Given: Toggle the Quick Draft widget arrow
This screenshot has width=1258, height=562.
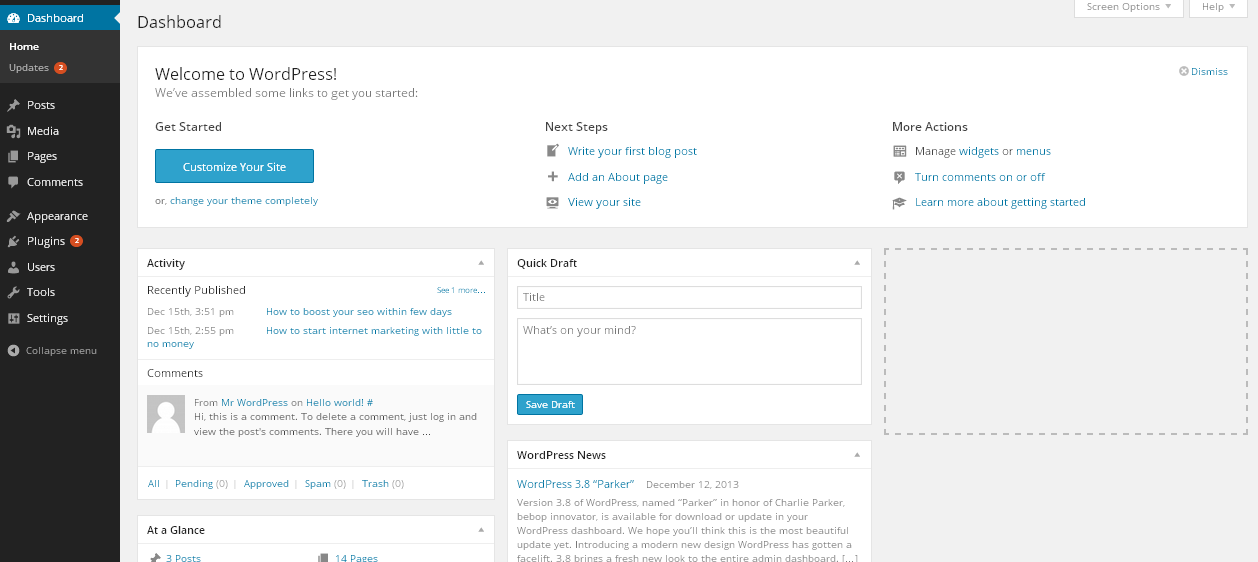Looking at the screenshot, I should tap(857, 263).
